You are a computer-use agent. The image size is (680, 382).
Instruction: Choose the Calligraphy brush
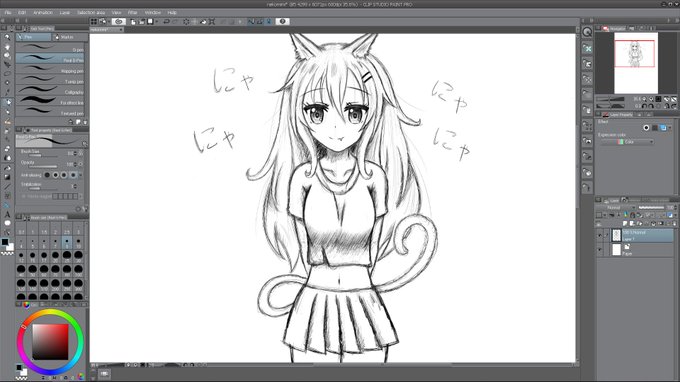50,90
